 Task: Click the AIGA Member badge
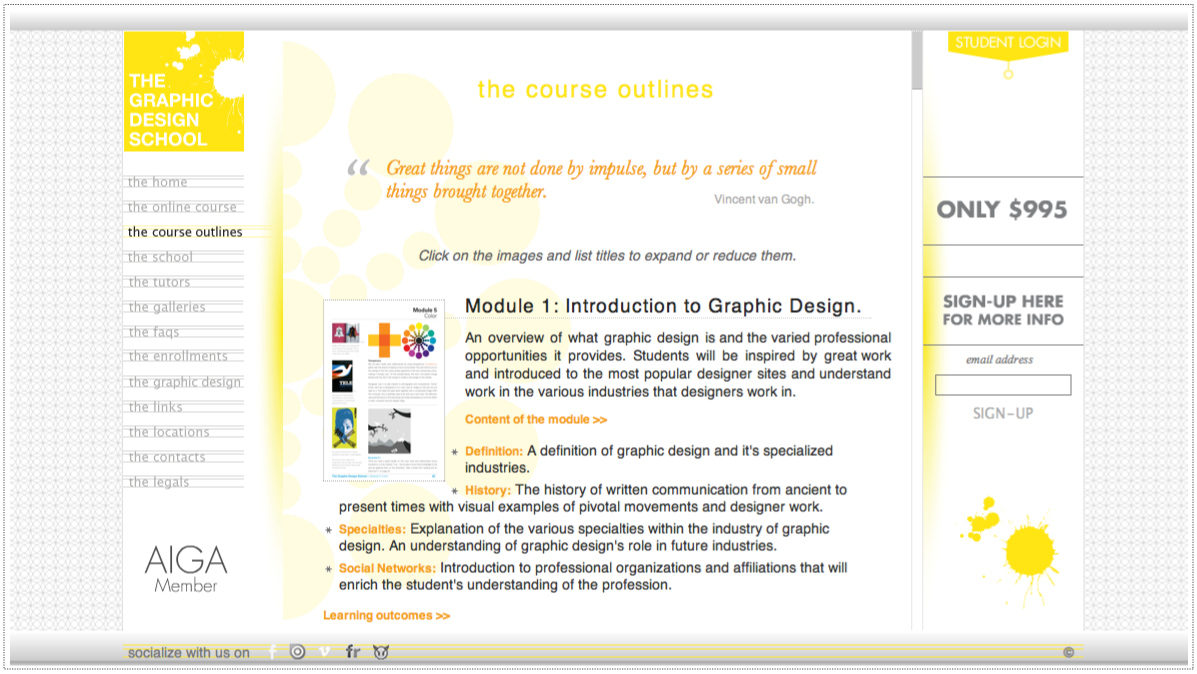pyautogui.click(x=186, y=569)
